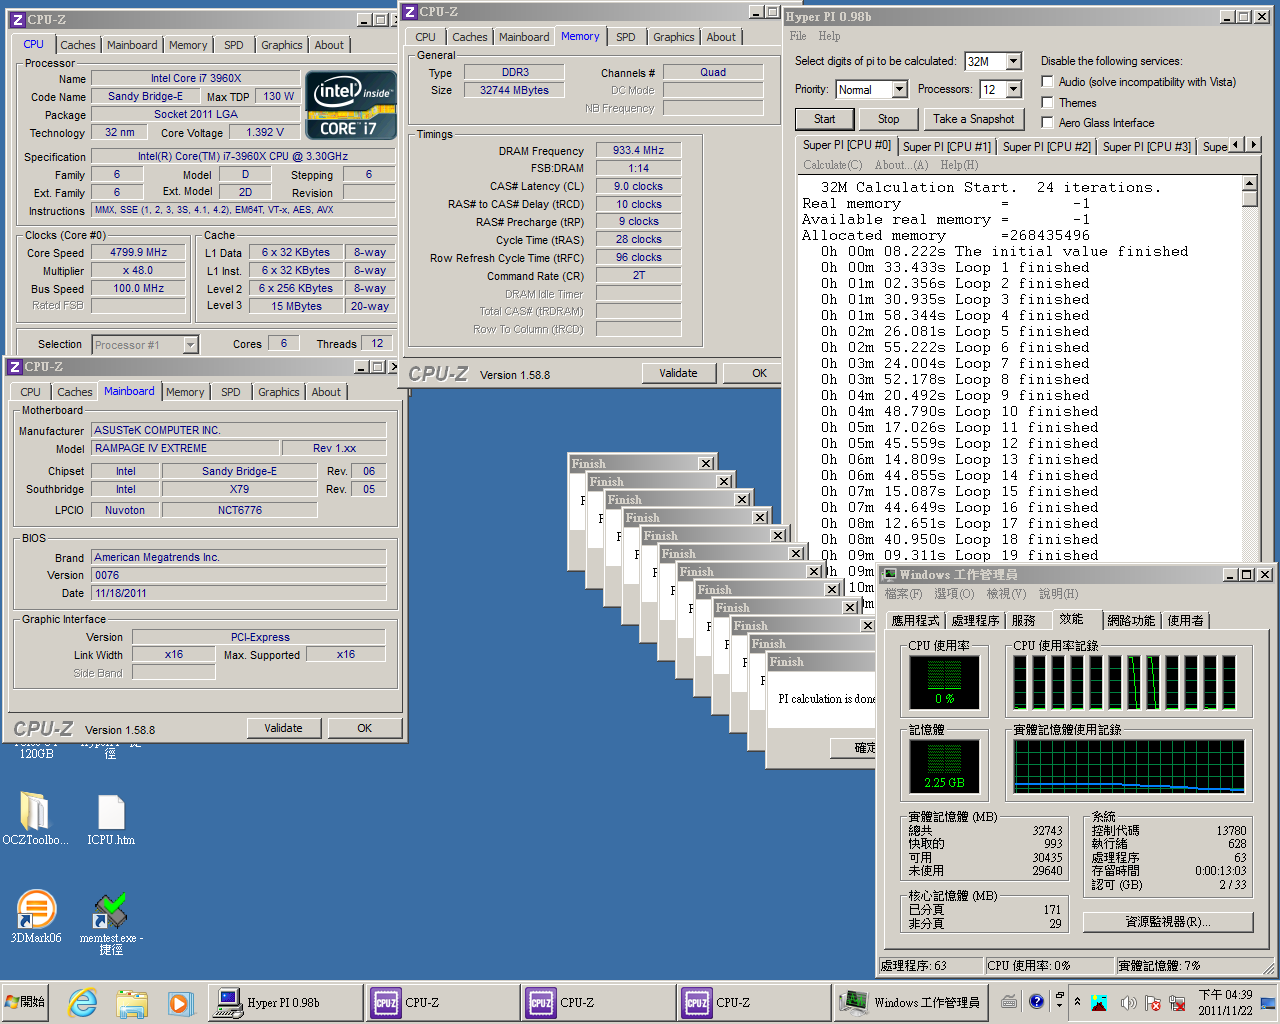The height and width of the screenshot is (1024, 1280).
Task: Click the Name field Intel Core i7 3960X
Action: (196, 78)
